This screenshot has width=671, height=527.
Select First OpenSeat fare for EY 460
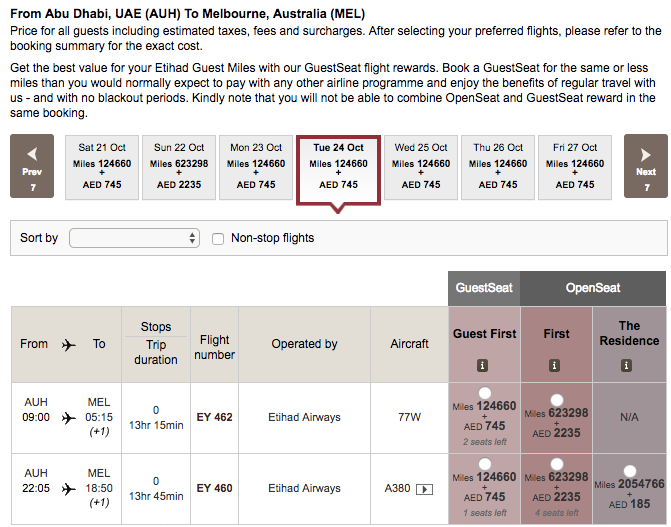tap(557, 465)
